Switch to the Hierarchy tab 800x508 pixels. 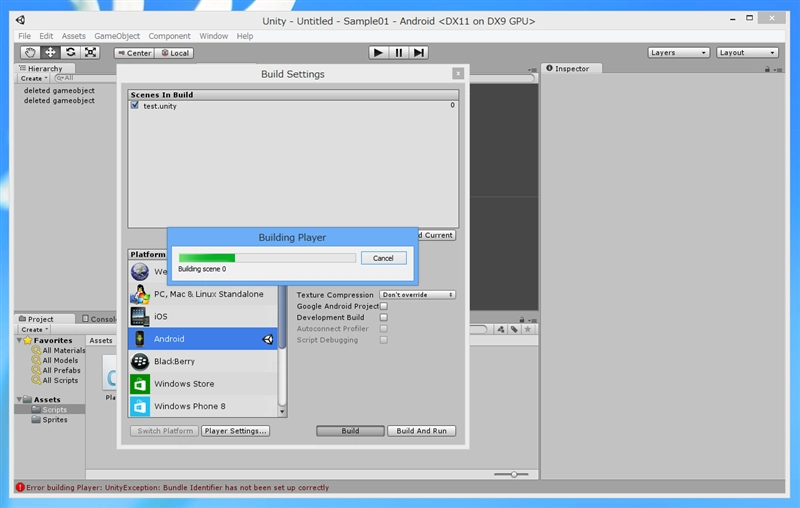[44, 68]
